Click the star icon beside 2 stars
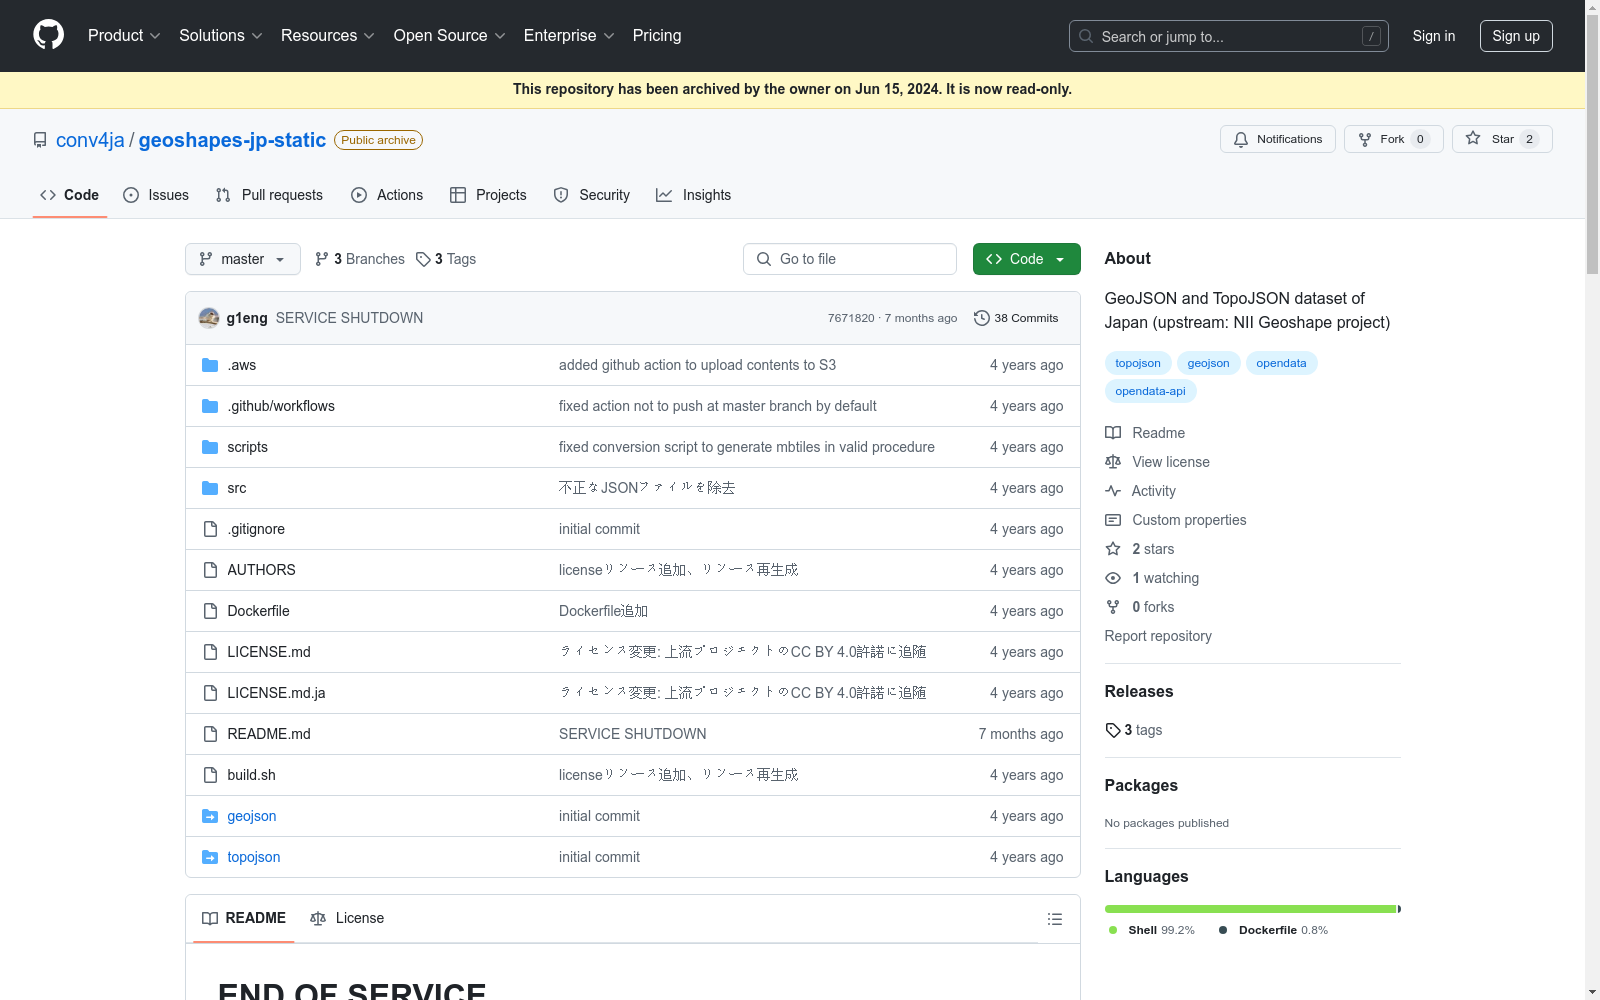Screen dimensions: 1600x1000 point(1113,549)
